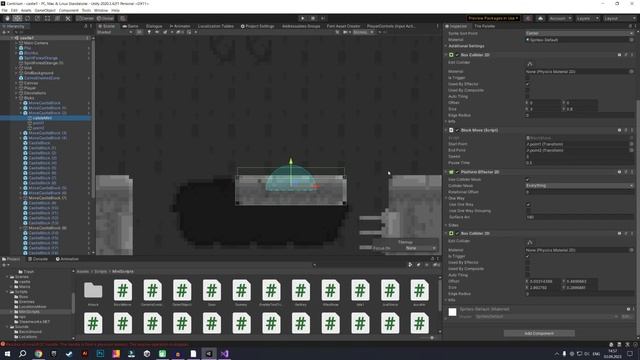The width and height of the screenshot is (640, 360).
Task: Open Cloud services icon in toolbar
Action: [540, 18]
